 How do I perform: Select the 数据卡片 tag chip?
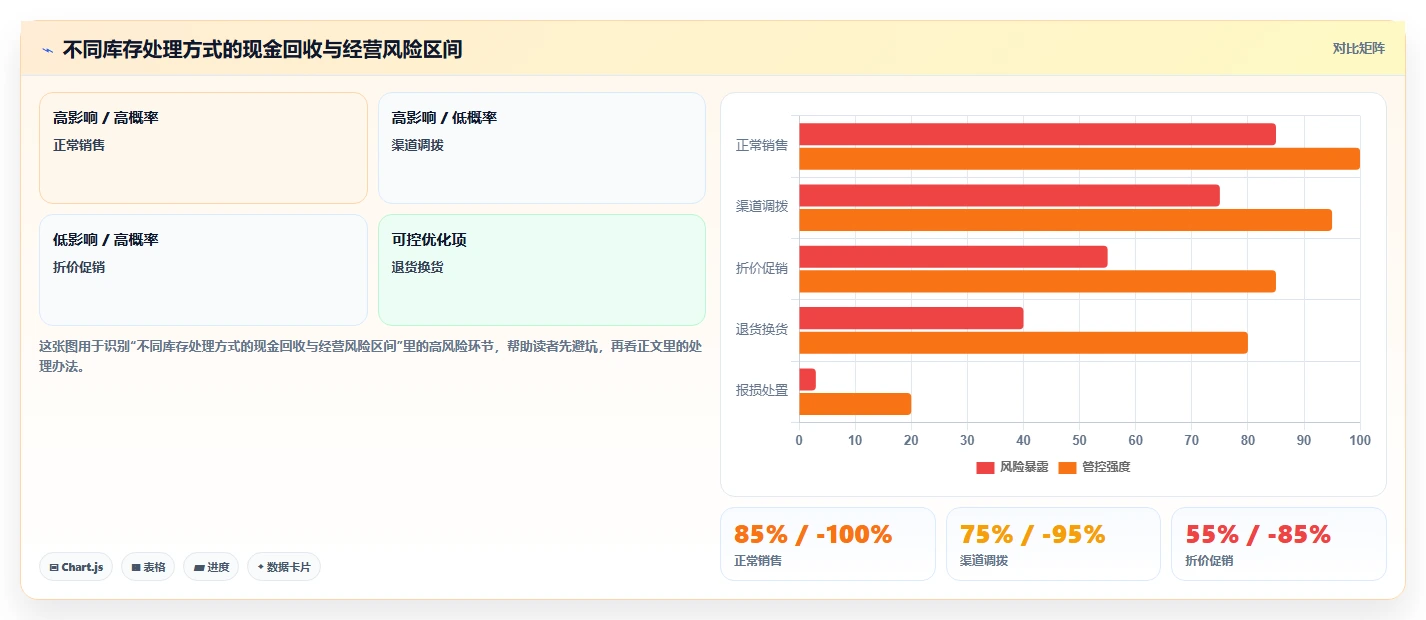[x=284, y=567]
